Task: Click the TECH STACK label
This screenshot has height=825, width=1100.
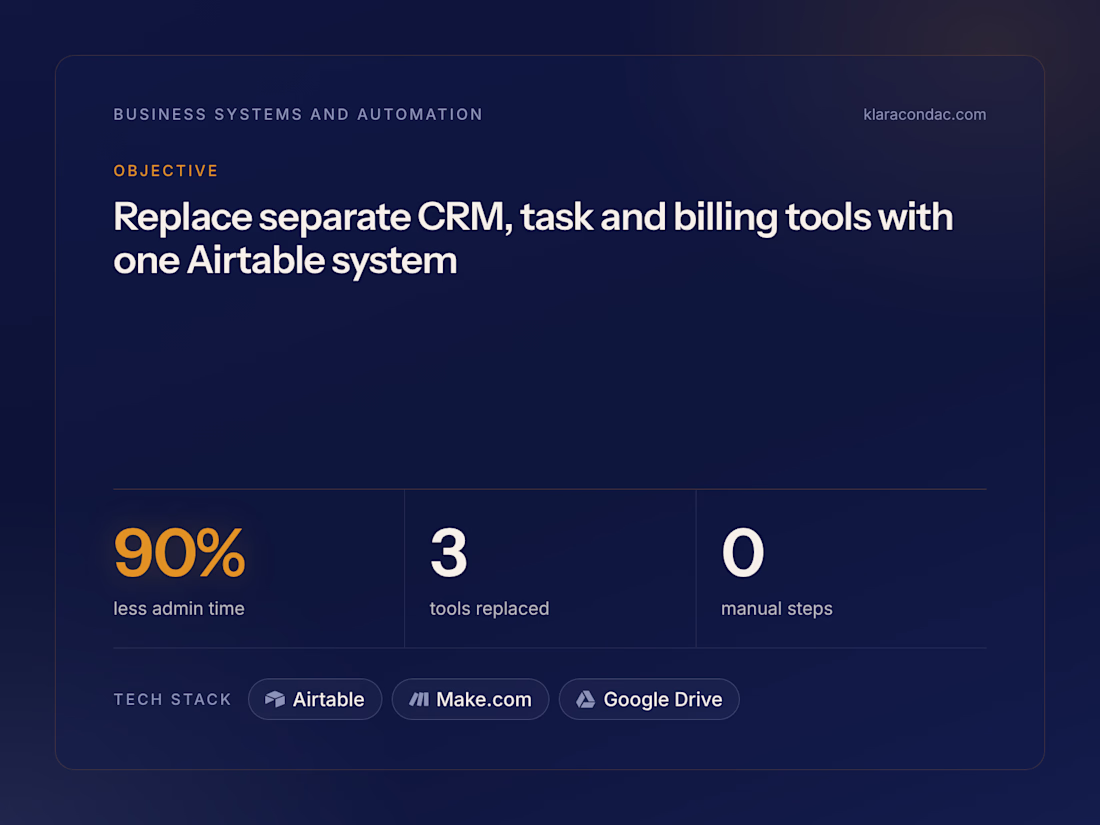Action: pyautogui.click(x=173, y=699)
